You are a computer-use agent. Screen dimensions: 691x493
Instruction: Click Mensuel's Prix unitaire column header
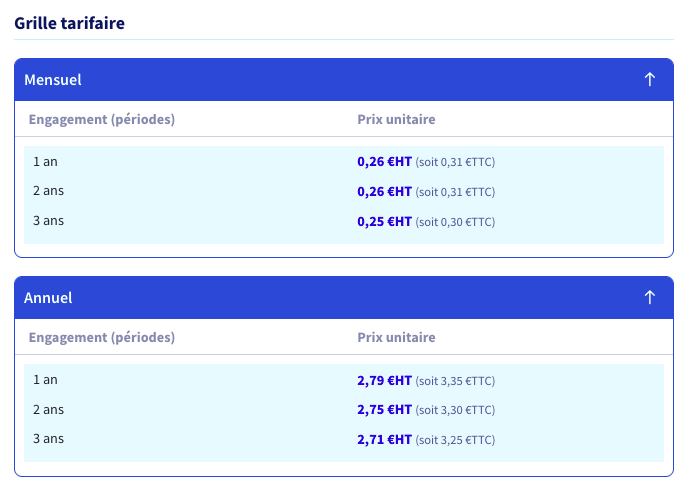coord(396,119)
